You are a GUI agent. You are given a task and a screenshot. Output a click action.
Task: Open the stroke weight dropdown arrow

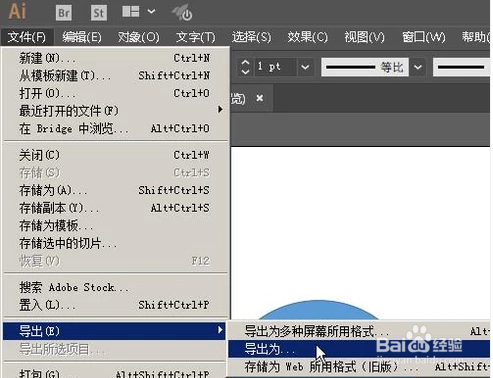[x=305, y=67]
